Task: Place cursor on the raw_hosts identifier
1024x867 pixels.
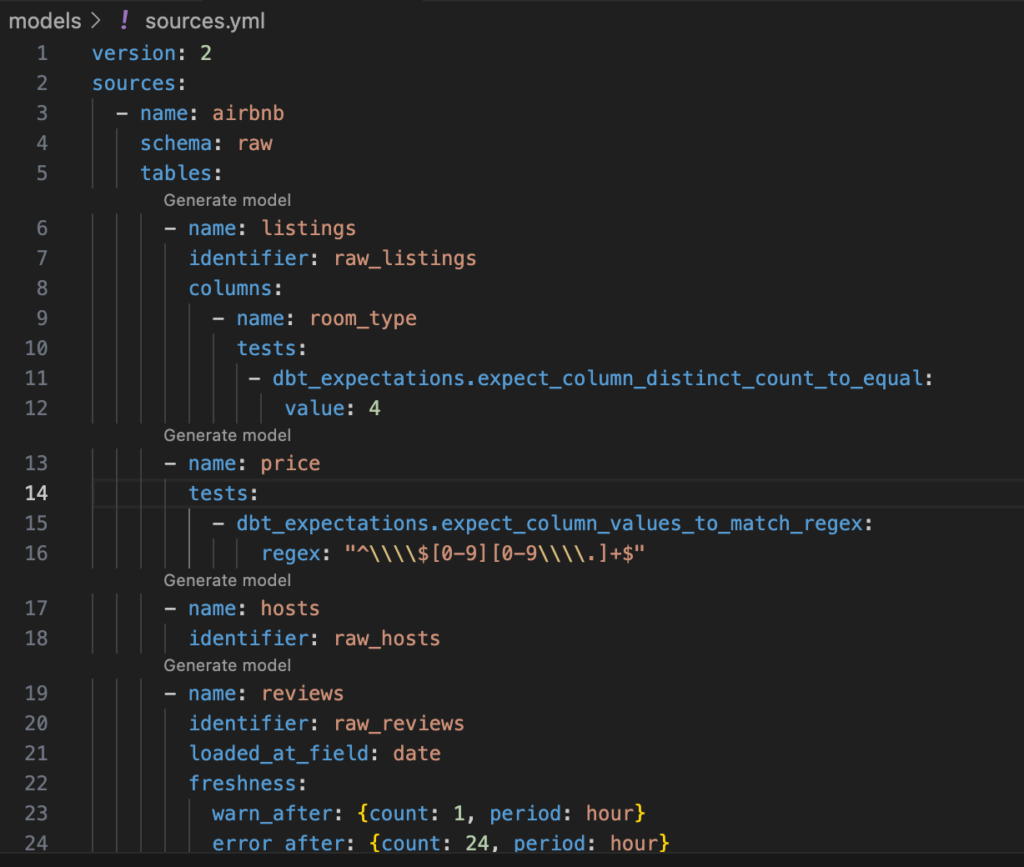Action: 387,638
